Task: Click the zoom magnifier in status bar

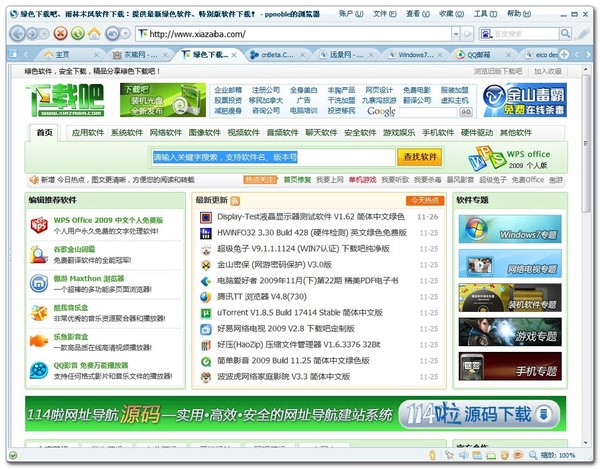Action: tap(533, 455)
